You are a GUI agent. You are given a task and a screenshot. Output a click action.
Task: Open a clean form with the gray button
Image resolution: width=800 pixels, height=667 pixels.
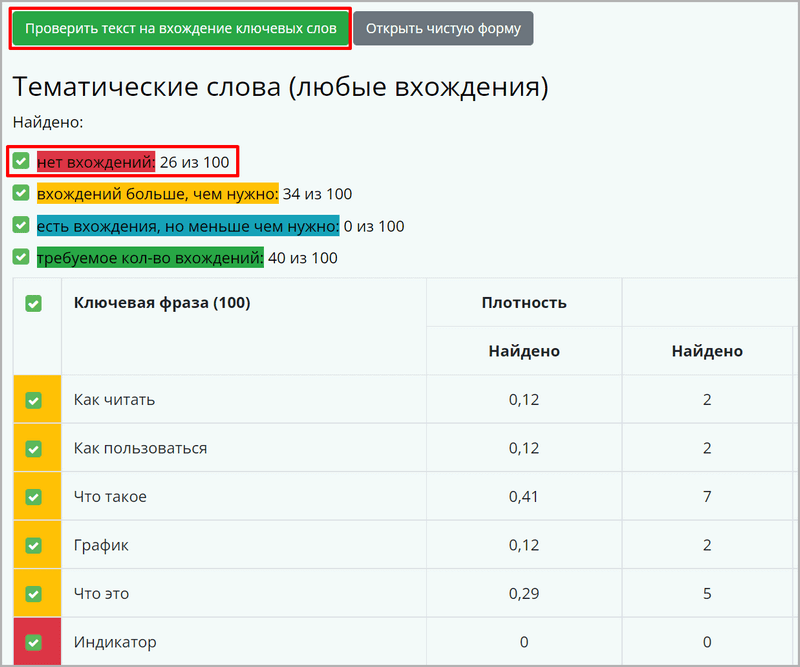pos(443,29)
